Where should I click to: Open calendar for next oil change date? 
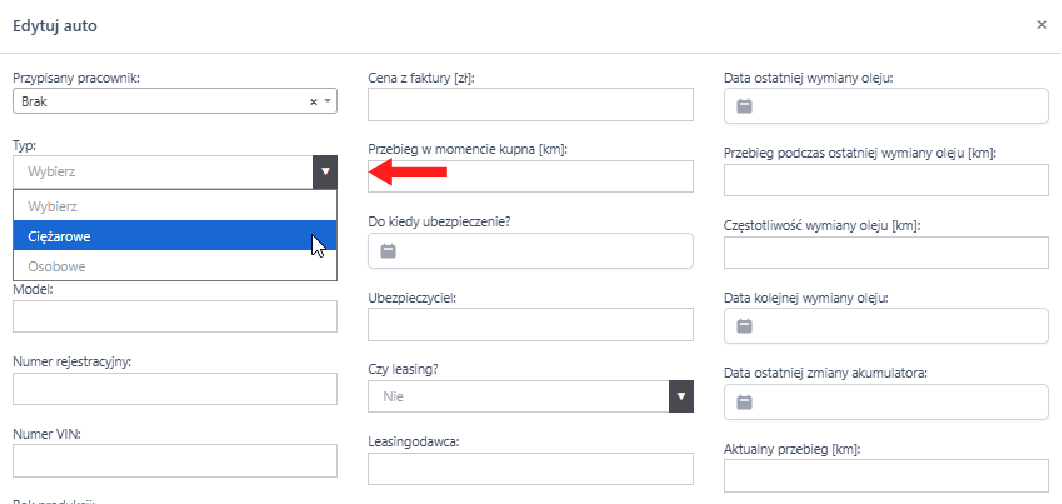[744, 325]
